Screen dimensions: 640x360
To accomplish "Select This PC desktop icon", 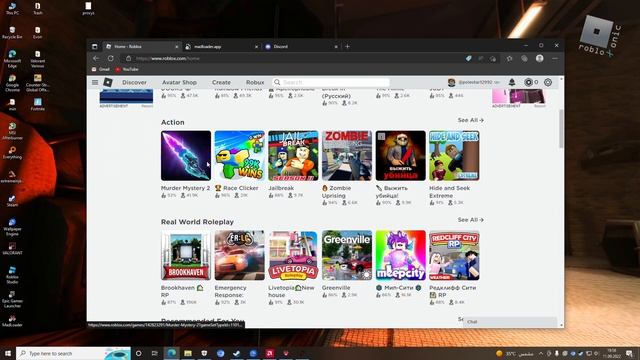I will click(12, 8).
